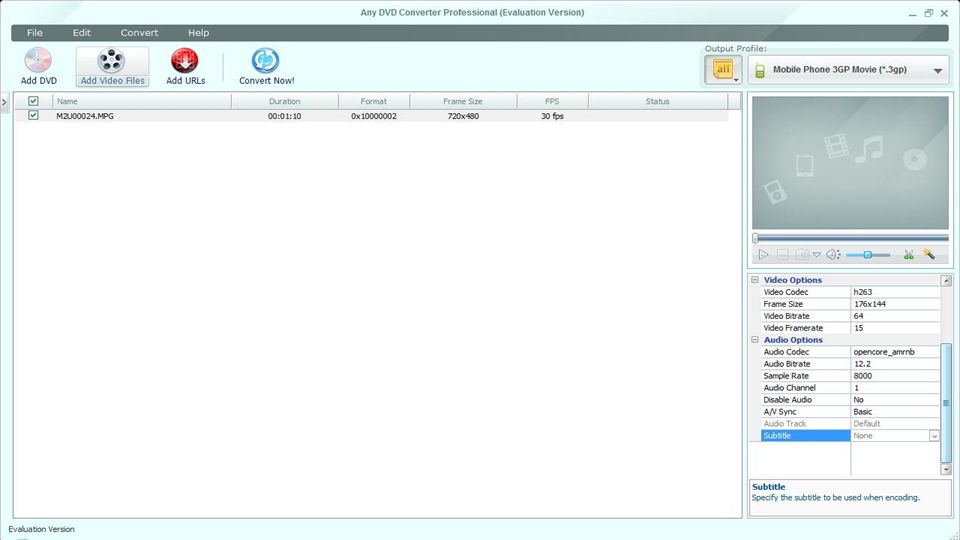Image resolution: width=960 pixels, height=540 pixels.
Task: Sort by the Name column header
Action: [141, 101]
